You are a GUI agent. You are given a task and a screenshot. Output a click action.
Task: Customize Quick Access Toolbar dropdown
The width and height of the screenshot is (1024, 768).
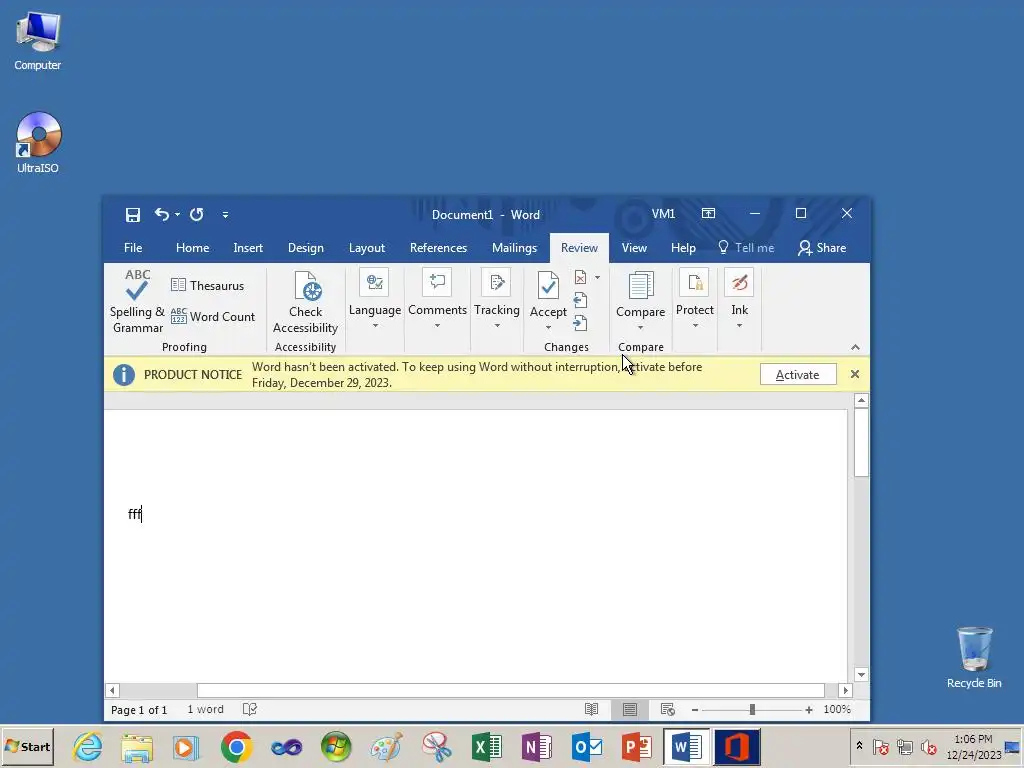(x=225, y=215)
